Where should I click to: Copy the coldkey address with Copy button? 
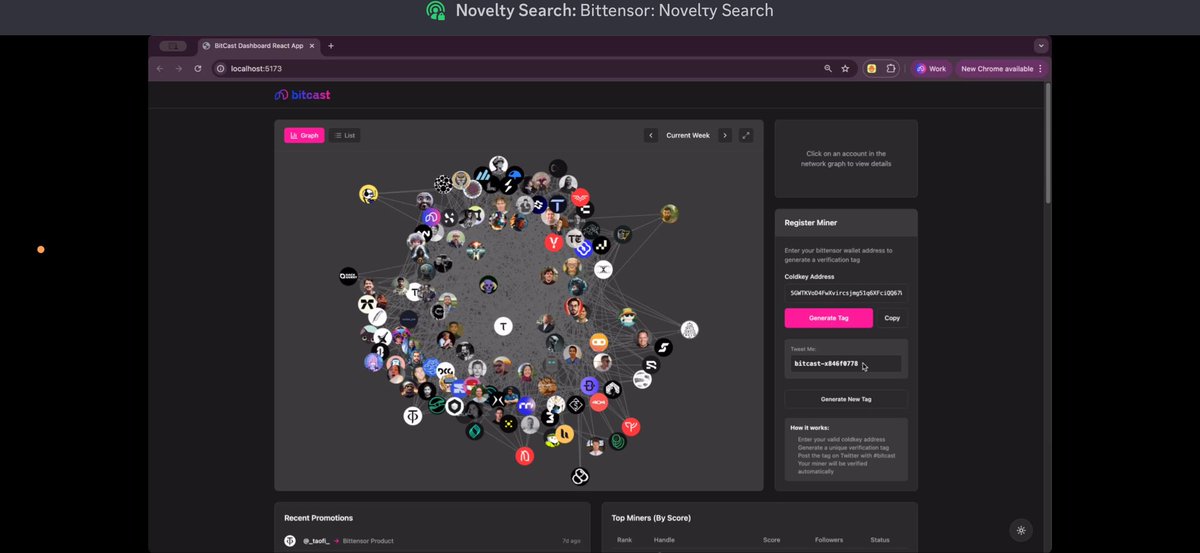coord(892,318)
